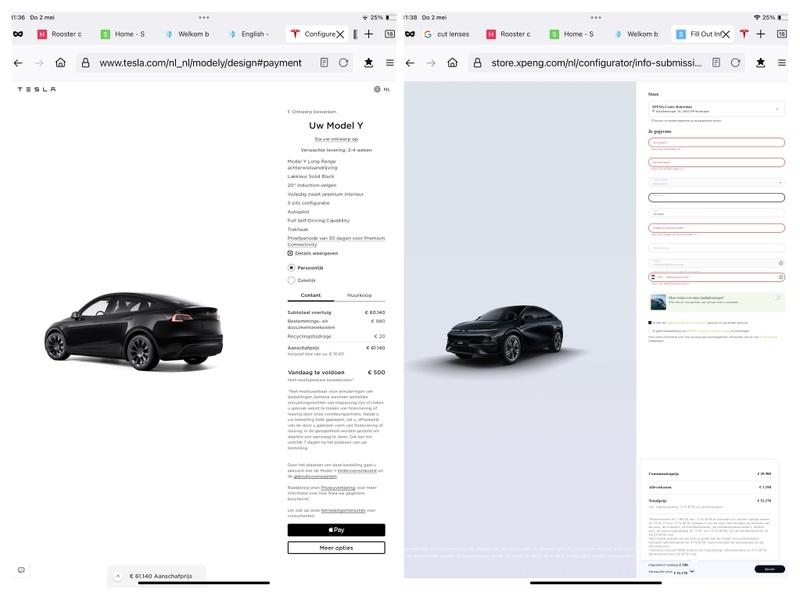
Task: Switch to cut lenses tab in the XPENG browser
Action: click(x=446, y=34)
